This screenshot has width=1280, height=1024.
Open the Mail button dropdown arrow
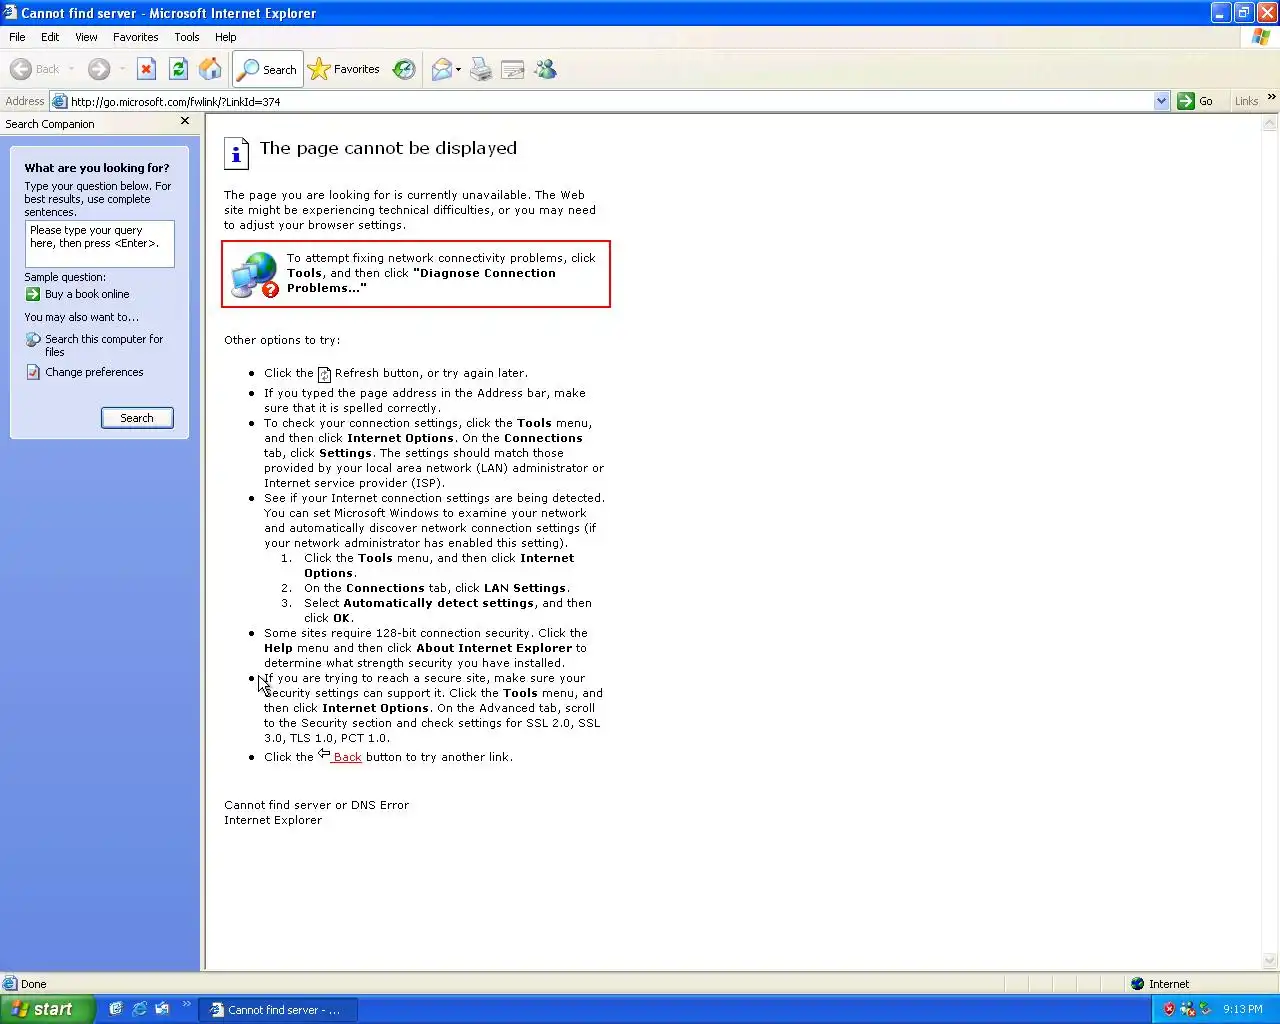[x=458, y=69]
